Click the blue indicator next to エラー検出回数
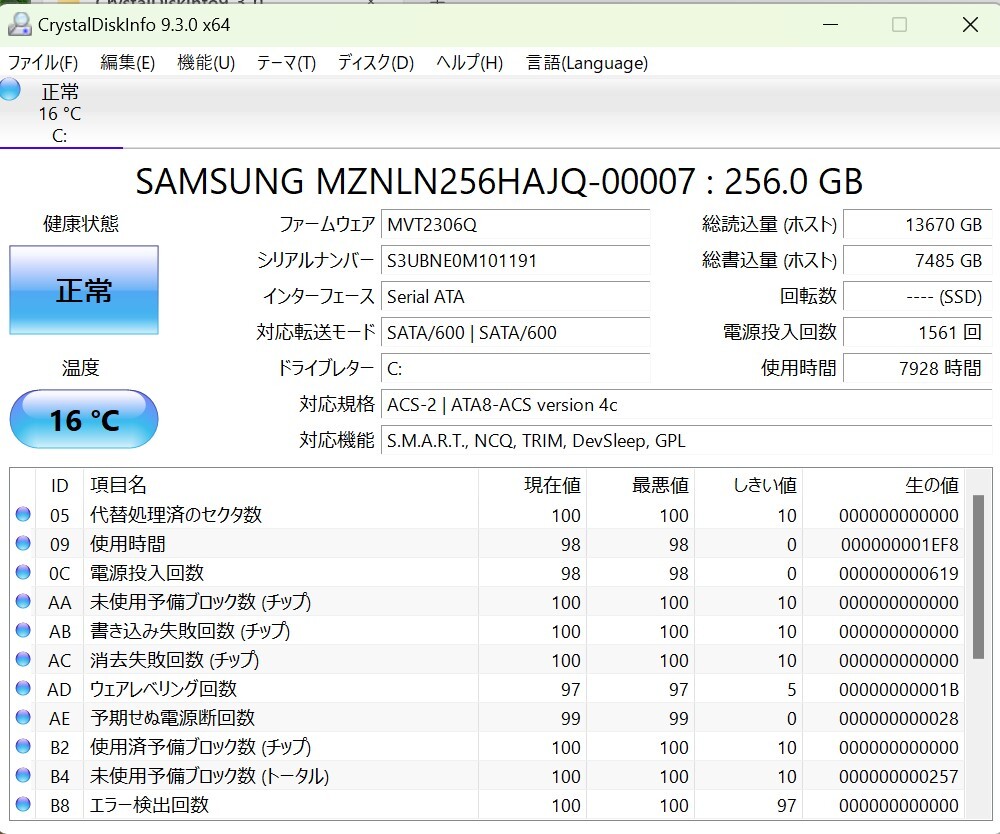The width and height of the screenshot is (1000, 834). point(24,805)
